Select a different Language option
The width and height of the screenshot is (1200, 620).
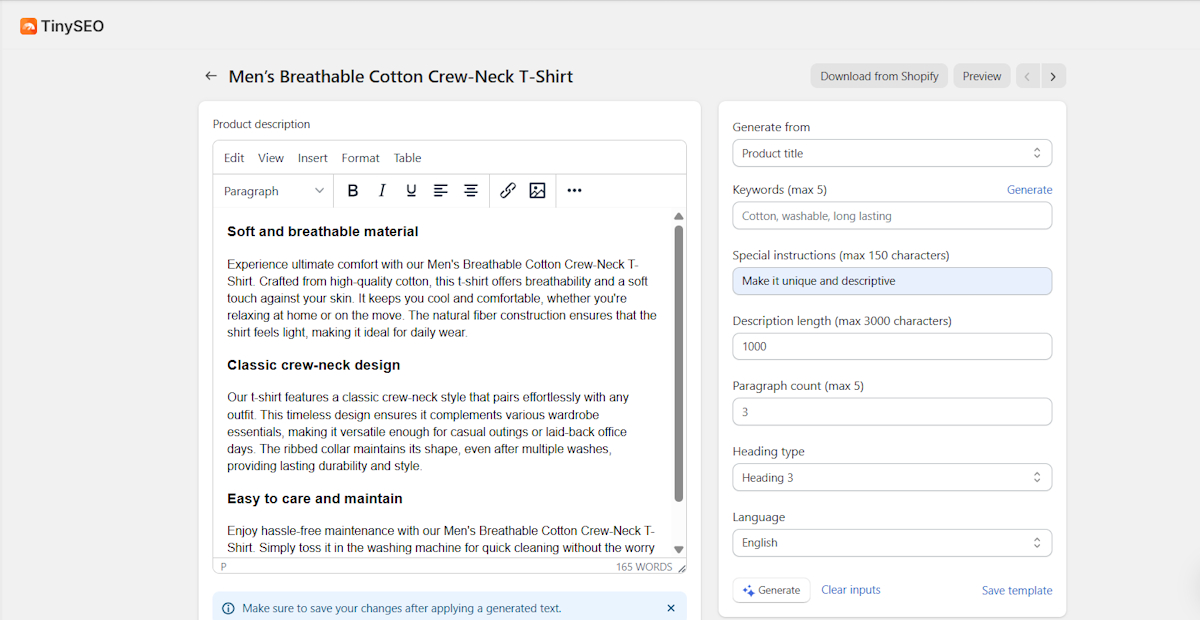[x=891, y=543]
